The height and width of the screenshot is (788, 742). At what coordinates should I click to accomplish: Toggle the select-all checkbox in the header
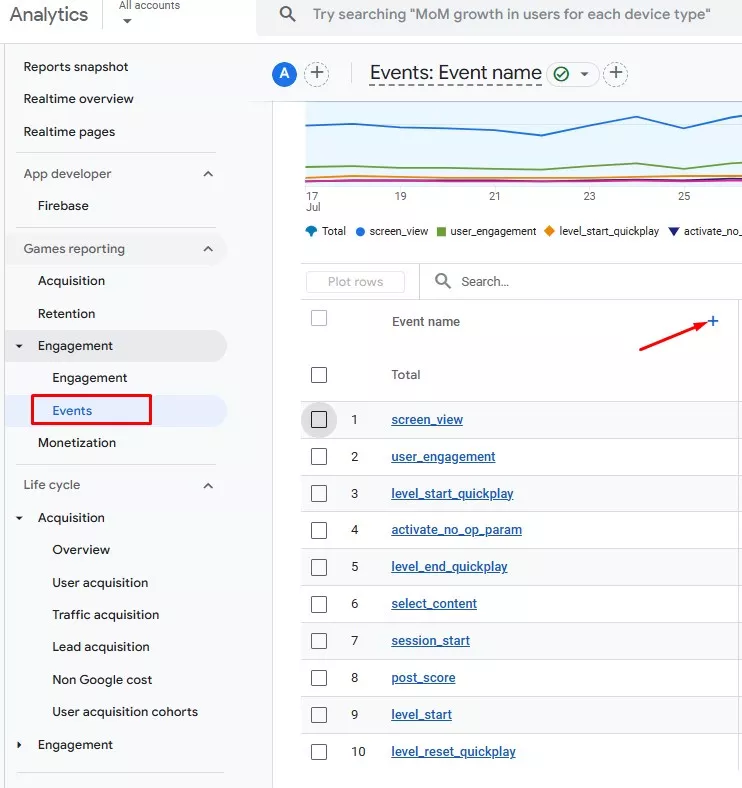319,318
